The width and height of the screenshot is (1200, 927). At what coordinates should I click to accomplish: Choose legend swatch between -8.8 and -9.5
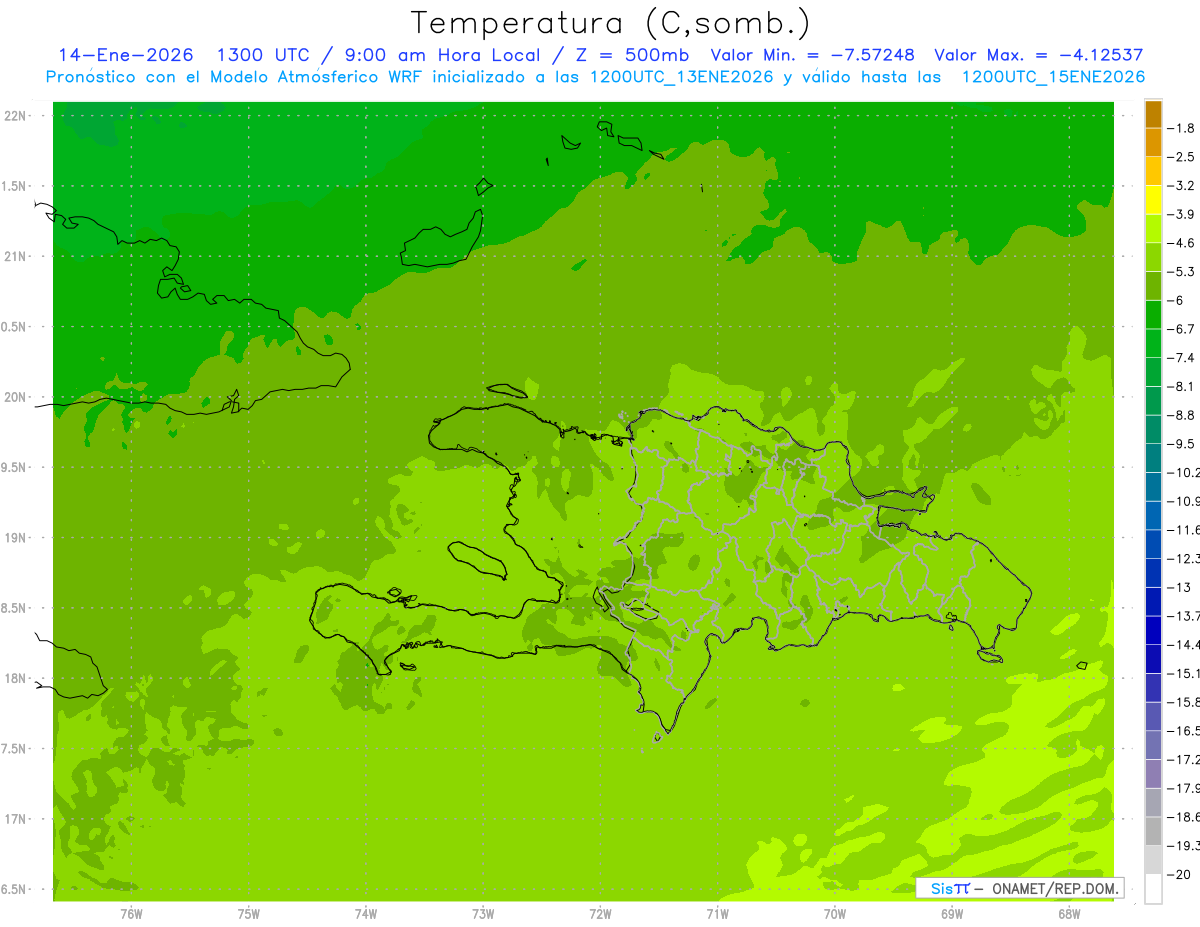click(1153, 429)
